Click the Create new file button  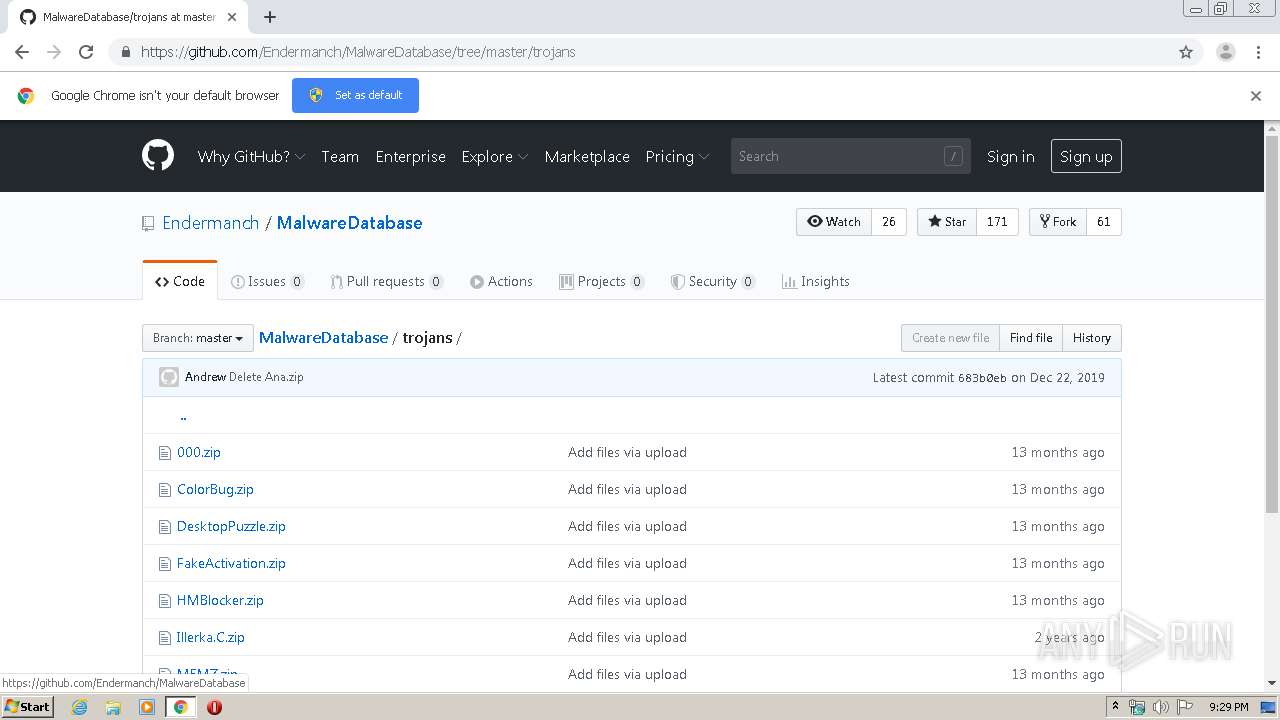click(x=950, y=338)
